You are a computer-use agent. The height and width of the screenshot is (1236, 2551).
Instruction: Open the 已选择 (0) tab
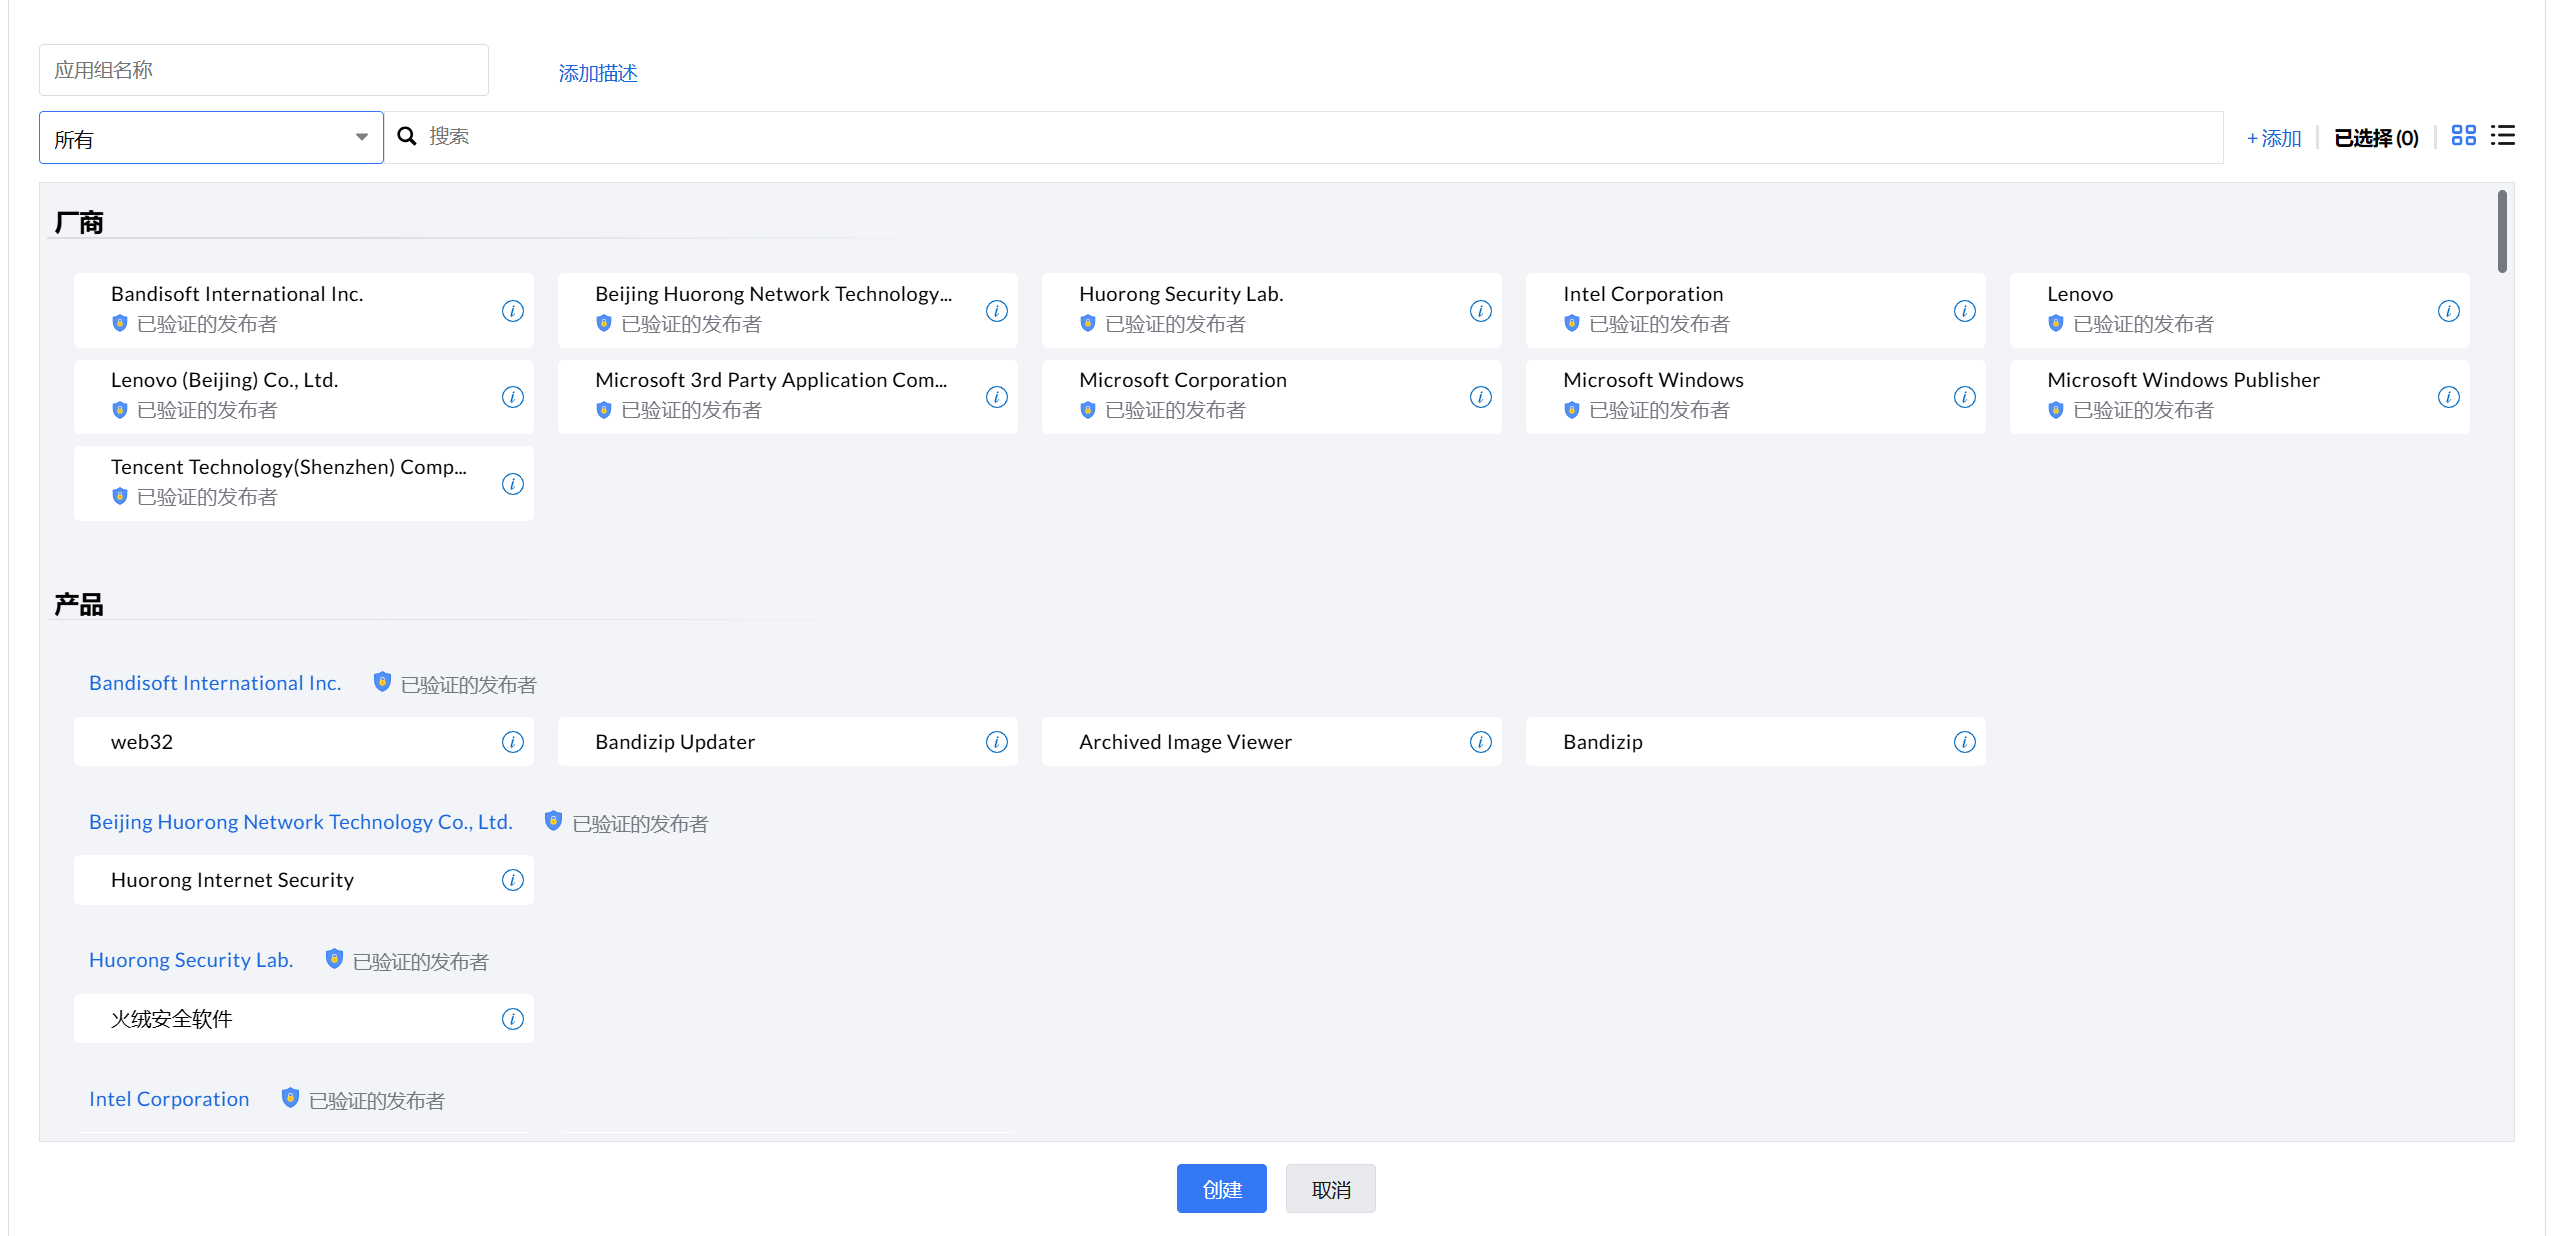2375,138
